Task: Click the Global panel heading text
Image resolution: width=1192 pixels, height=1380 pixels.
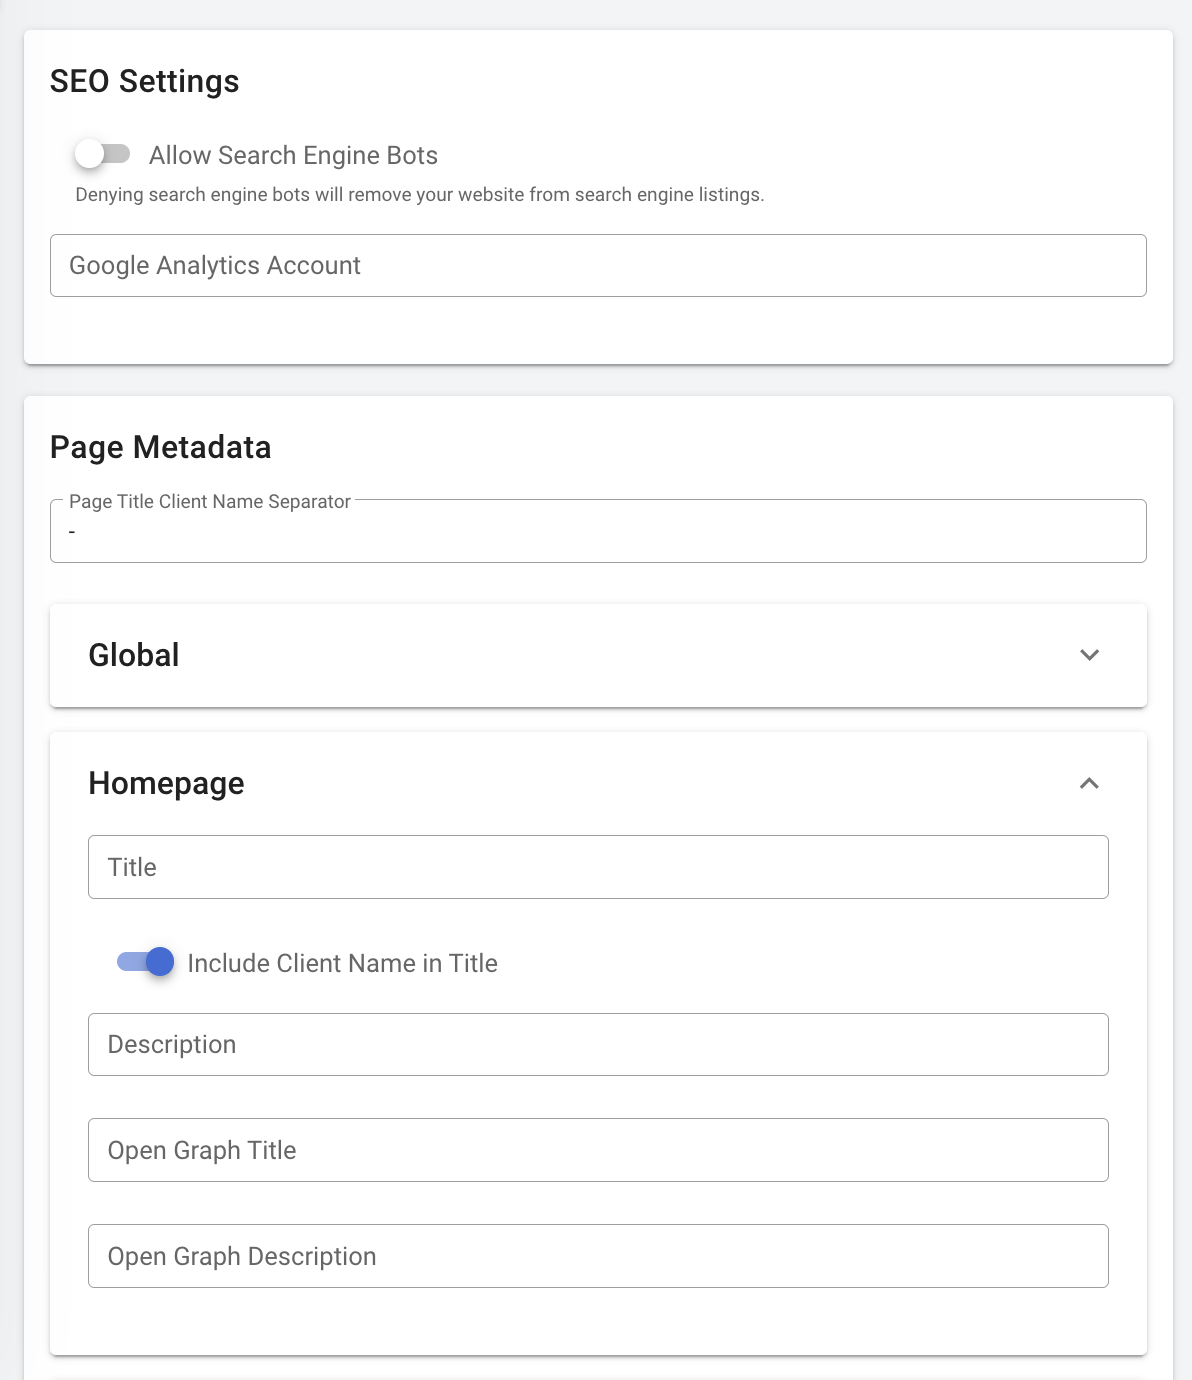Action: pyautogui.click(x=134, y=656)
